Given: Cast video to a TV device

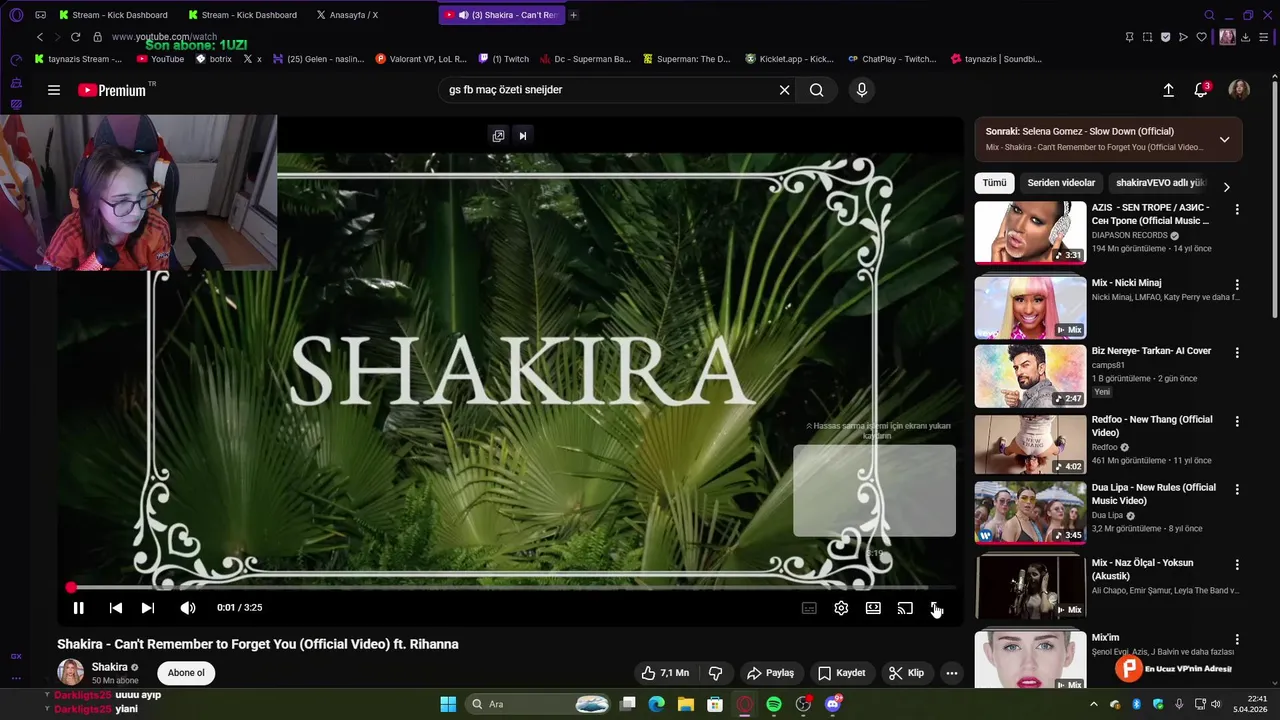Looking at the screenshot, I should [x=905, y=608].
